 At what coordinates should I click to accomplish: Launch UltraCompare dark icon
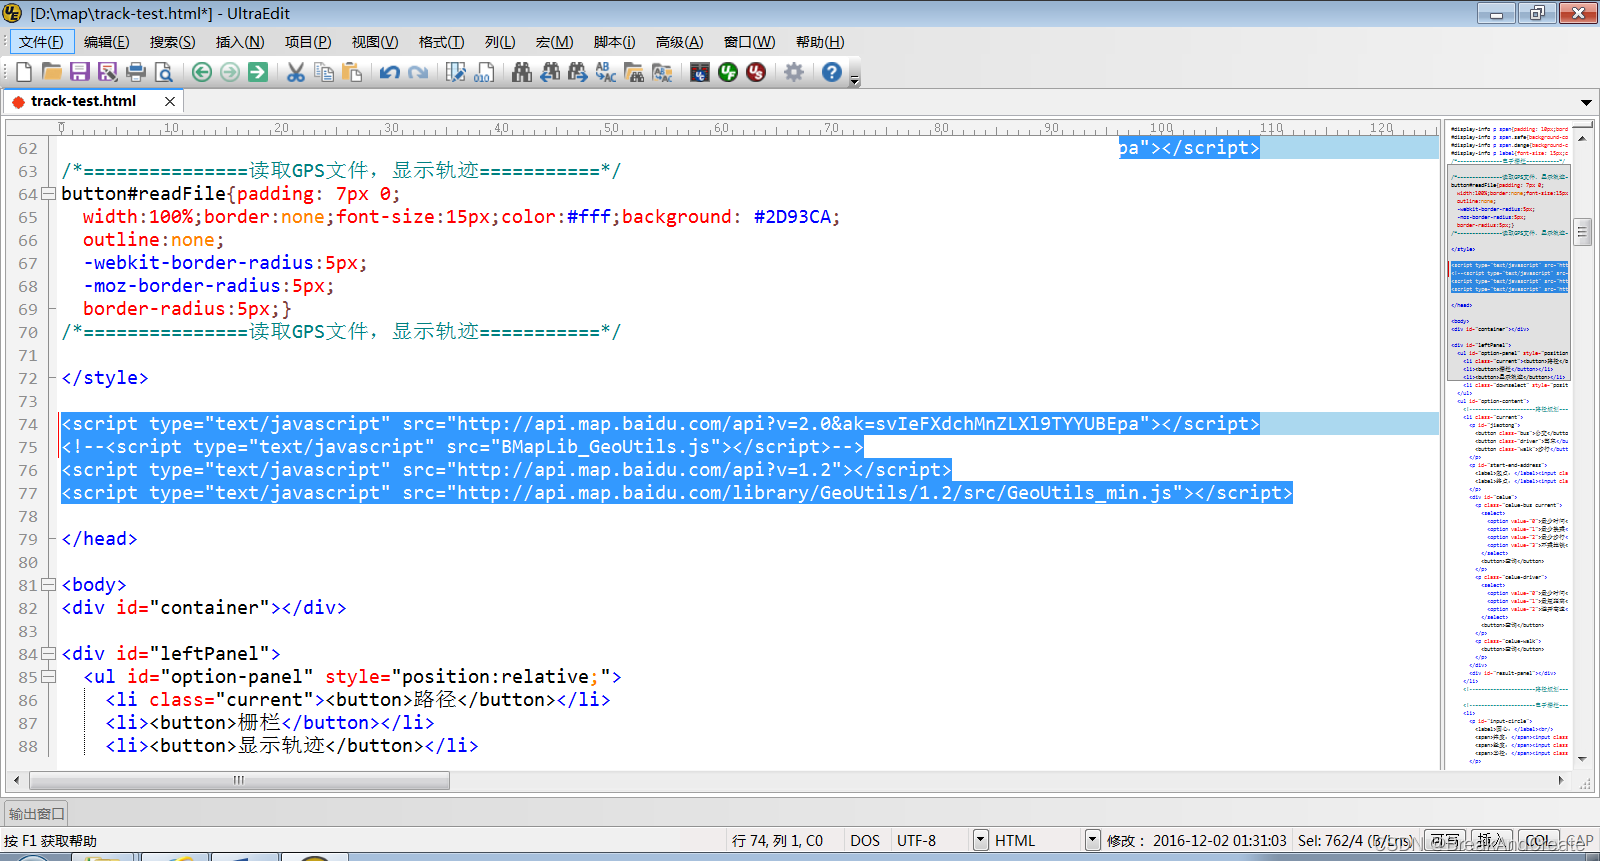700,72
